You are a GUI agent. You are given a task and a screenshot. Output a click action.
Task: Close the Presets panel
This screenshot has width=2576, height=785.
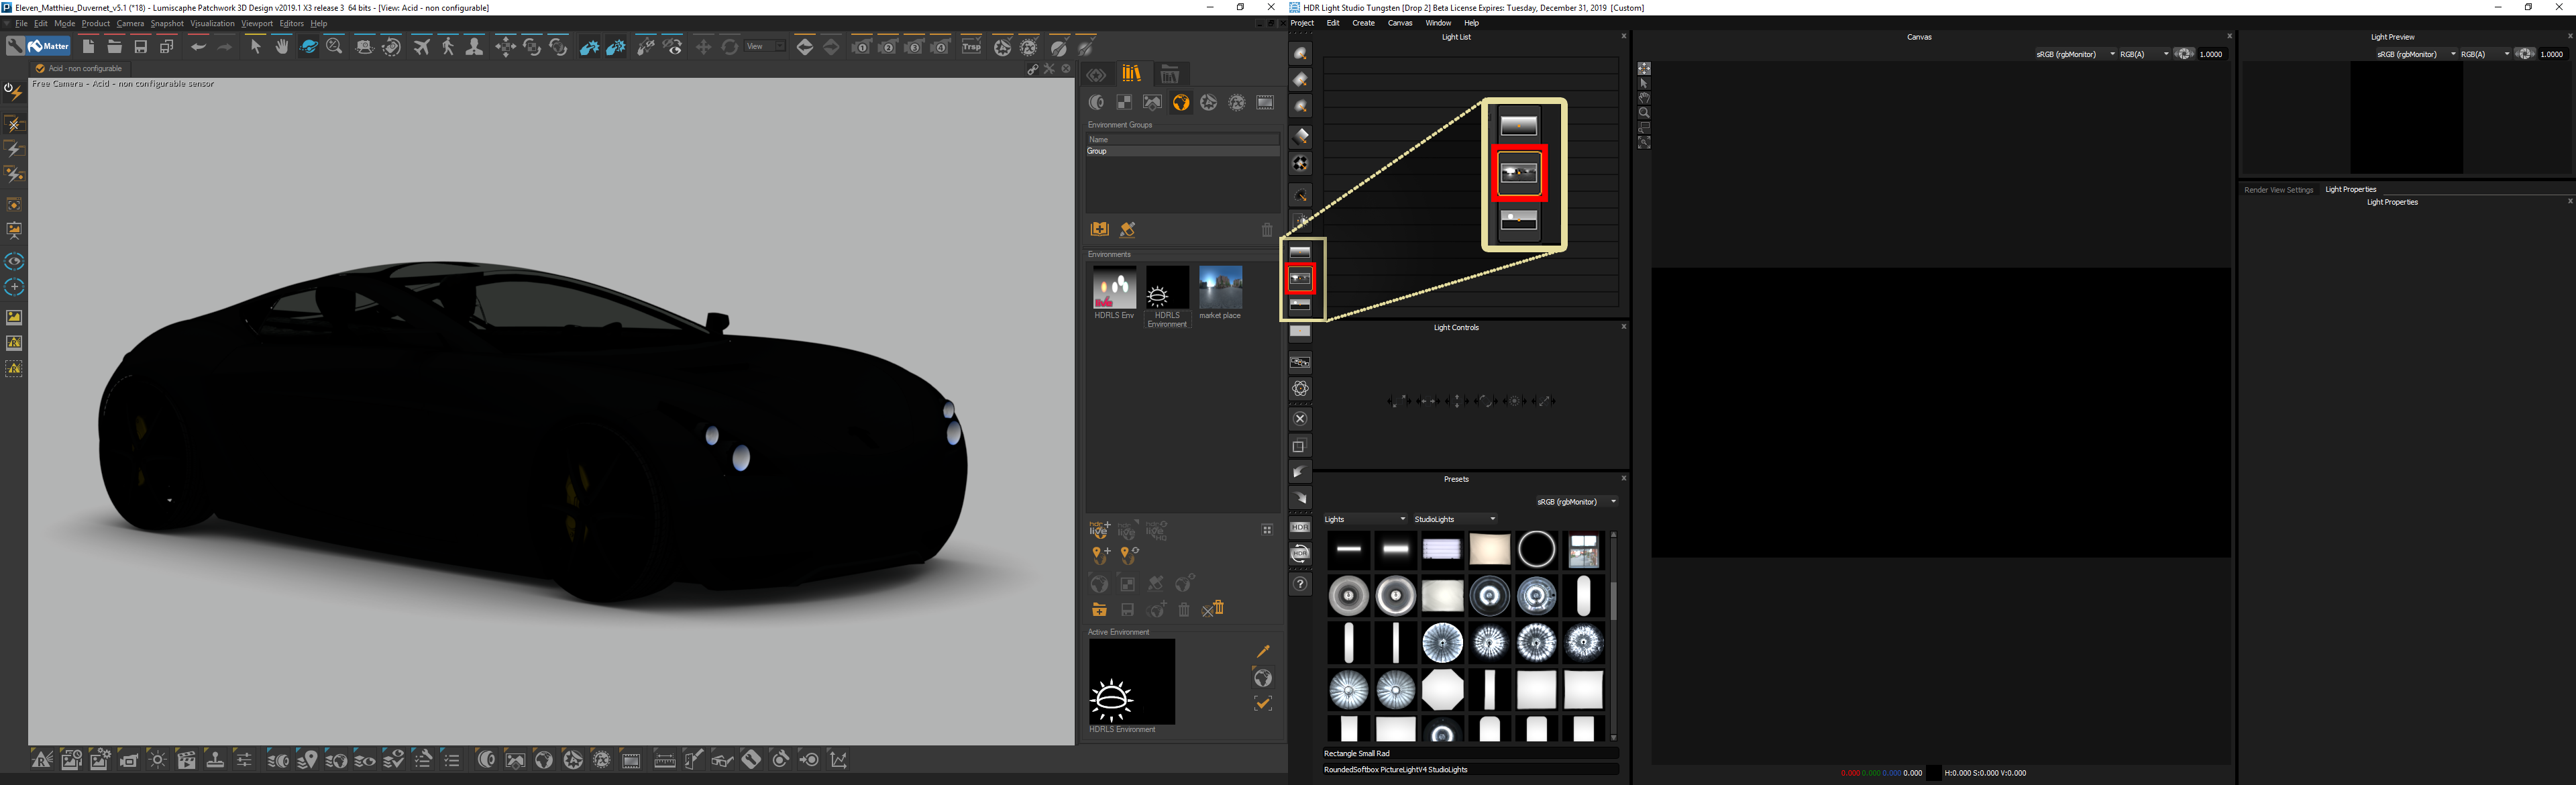1623,478
